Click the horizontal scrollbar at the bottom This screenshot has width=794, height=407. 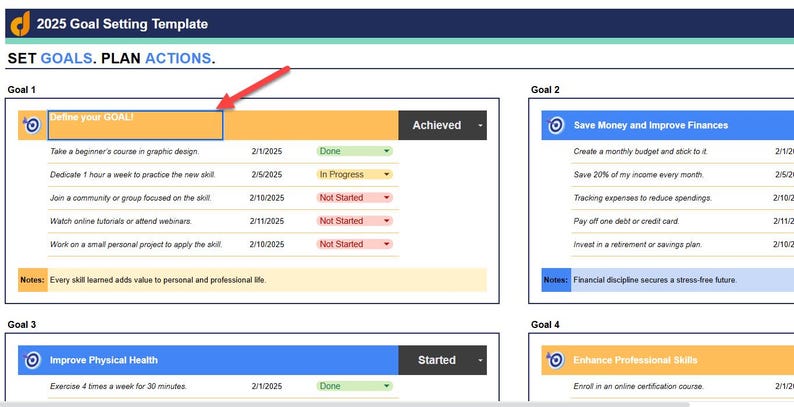(x=344, y=404)
